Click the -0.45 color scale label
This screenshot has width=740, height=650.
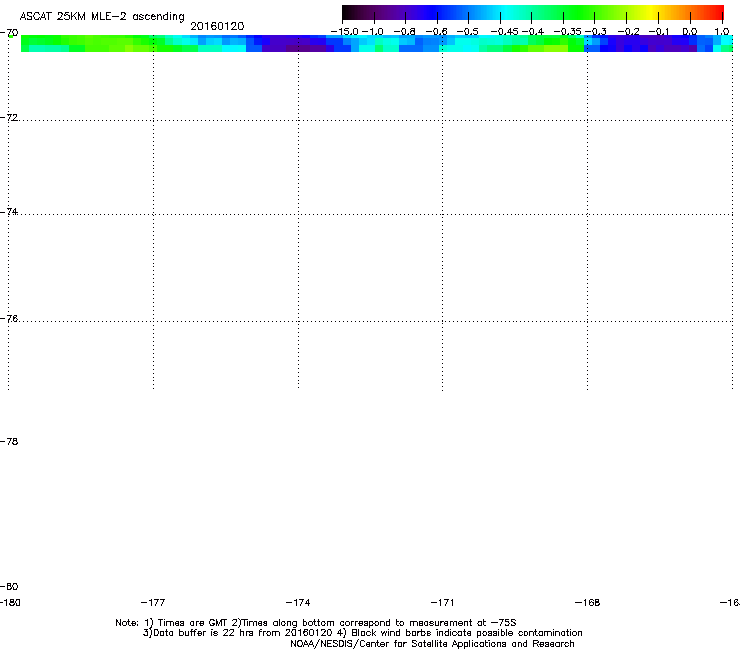pos(504,32)
